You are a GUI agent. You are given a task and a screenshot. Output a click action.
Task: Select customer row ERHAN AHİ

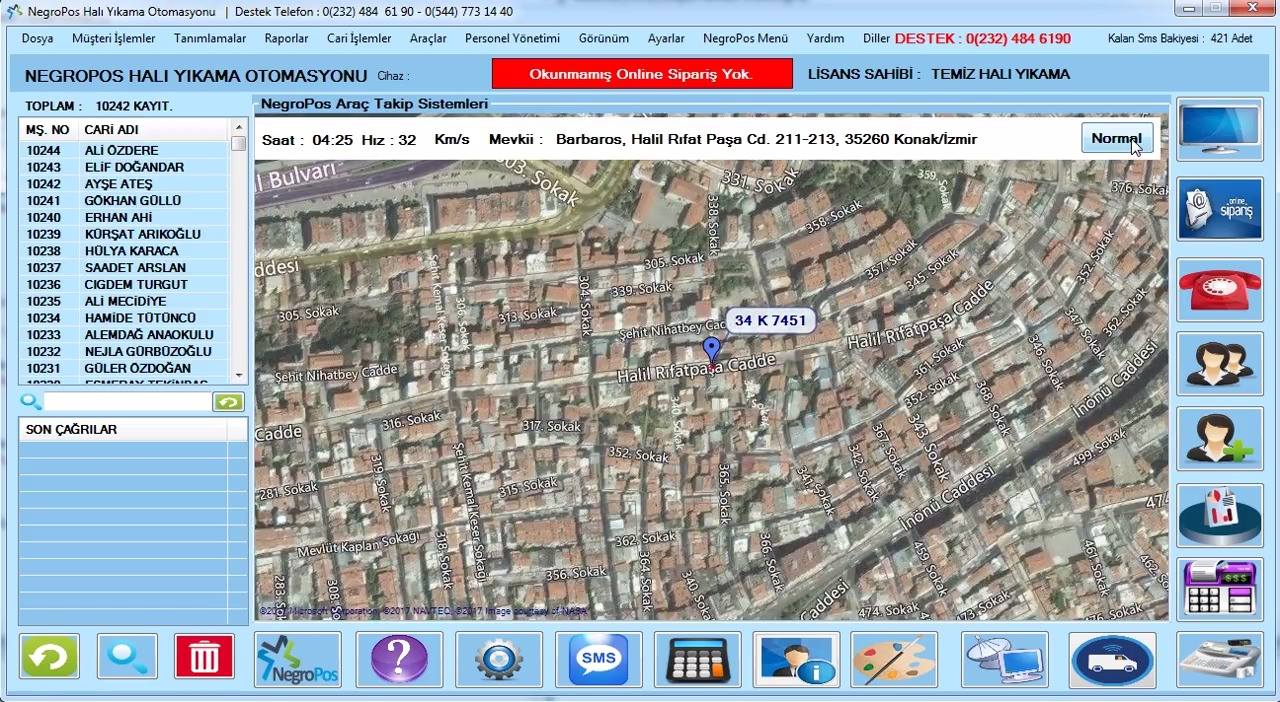click(124, 217)
